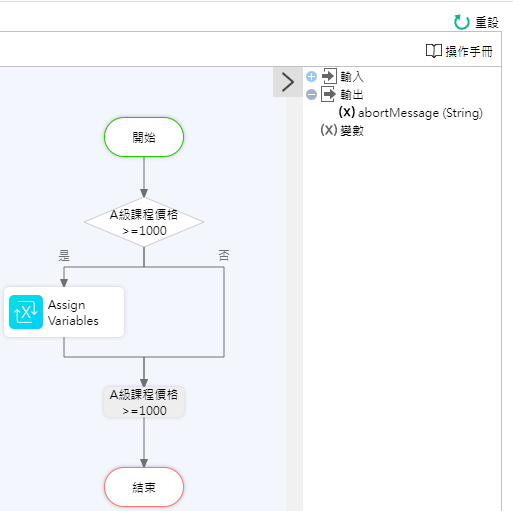
Task: Select the 開始 start node
Action: pyautogui.click(x=144, y=137)
